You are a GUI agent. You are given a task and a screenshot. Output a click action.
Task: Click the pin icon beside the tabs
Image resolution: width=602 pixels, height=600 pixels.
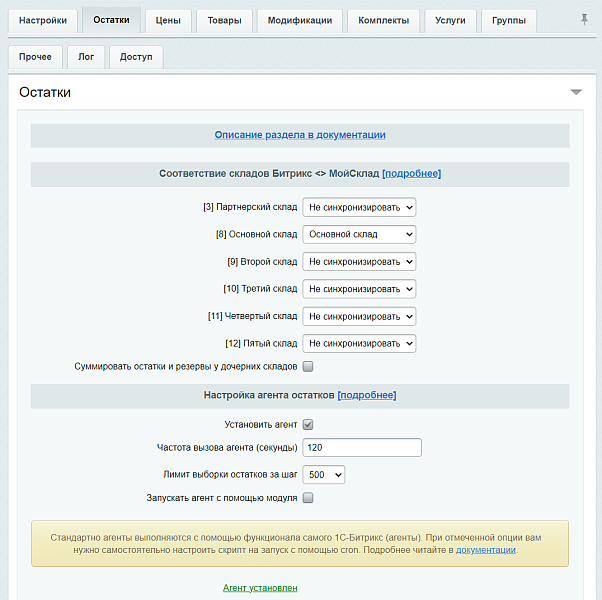click(584, 20)
